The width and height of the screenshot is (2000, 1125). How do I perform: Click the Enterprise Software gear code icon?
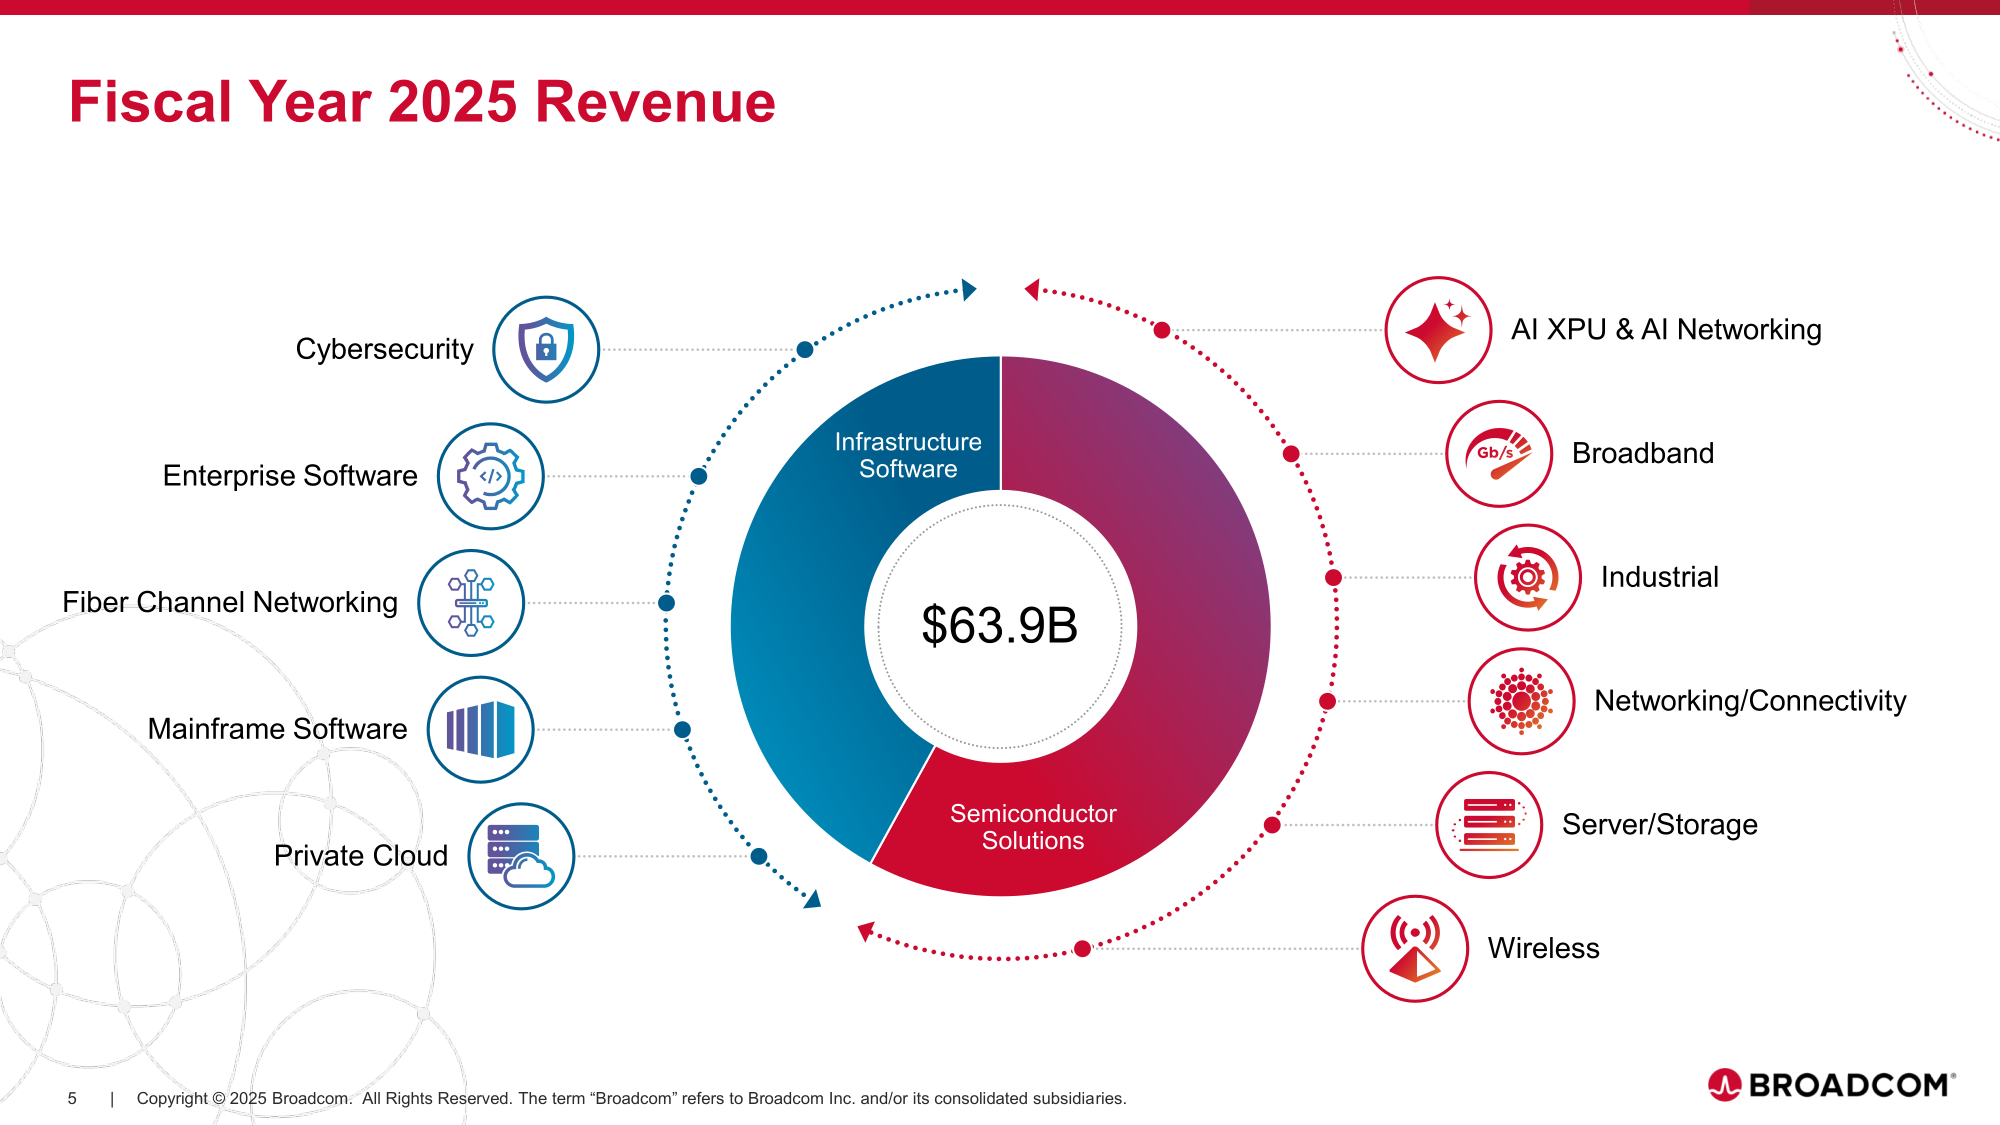point(490,476)
